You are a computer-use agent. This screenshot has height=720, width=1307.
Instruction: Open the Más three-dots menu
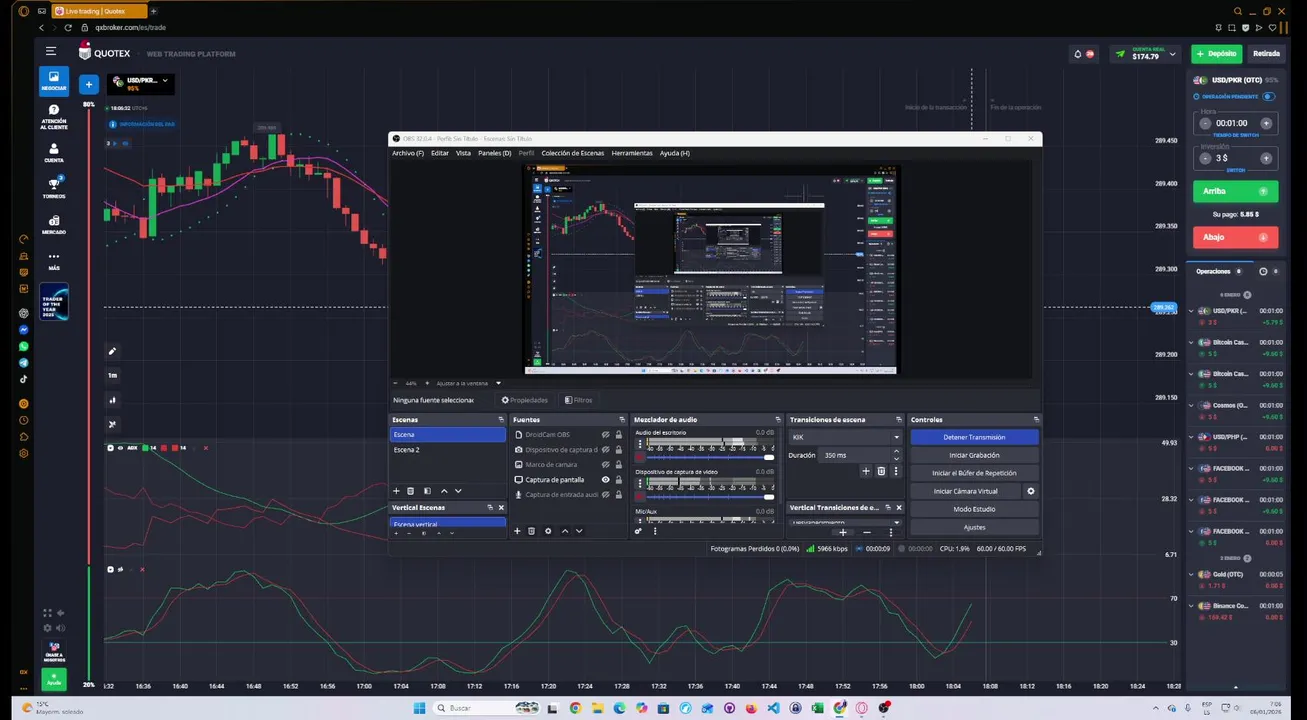[54, 260]
